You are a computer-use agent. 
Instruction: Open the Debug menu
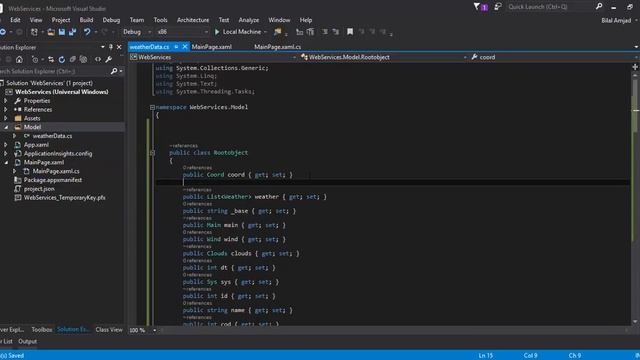(111, 20)
